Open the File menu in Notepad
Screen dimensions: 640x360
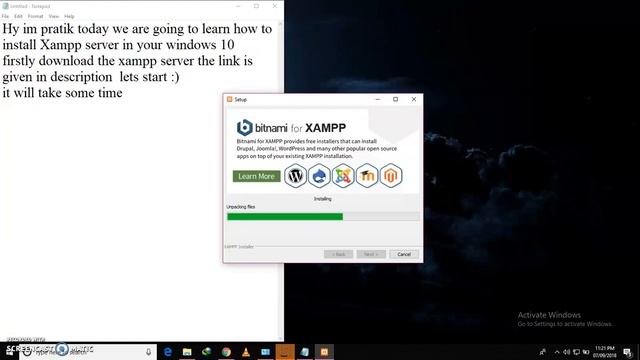click(x=5, y=16)
